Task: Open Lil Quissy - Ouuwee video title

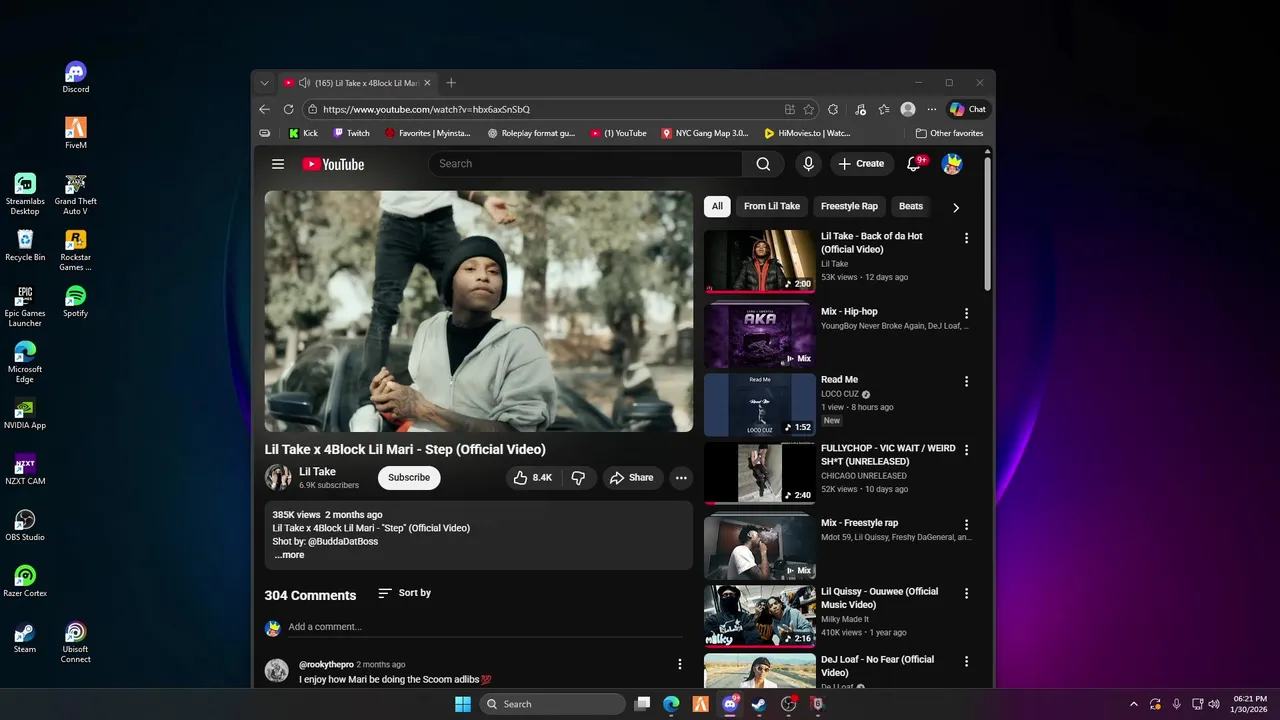Action: (880, 598)
